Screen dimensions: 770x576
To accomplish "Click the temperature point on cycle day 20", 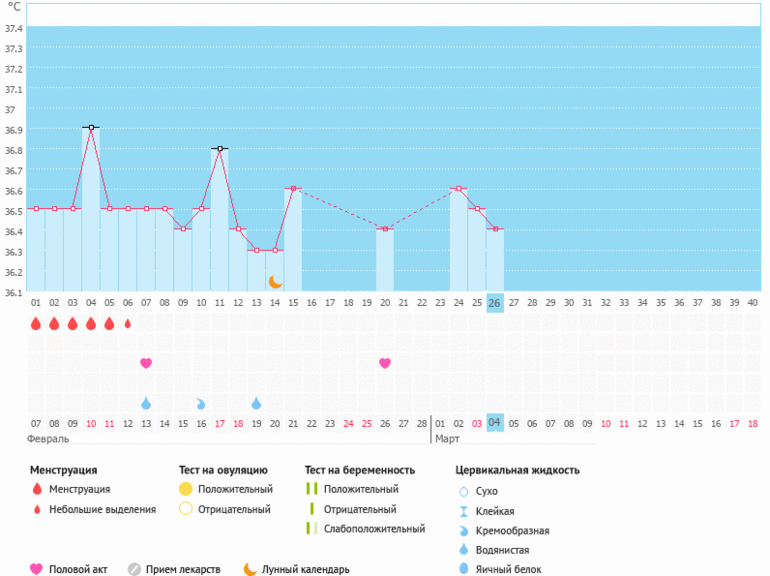I will tap(385, 229).
